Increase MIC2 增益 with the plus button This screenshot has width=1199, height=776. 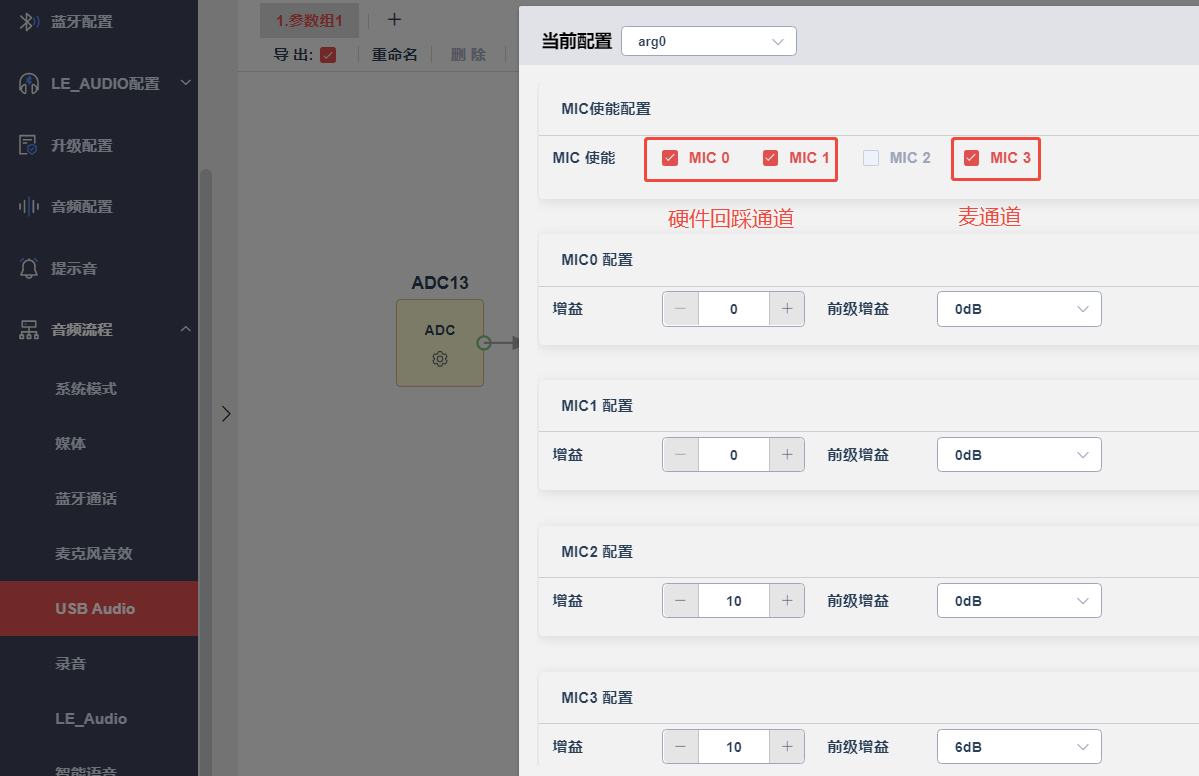click(787, 601)
